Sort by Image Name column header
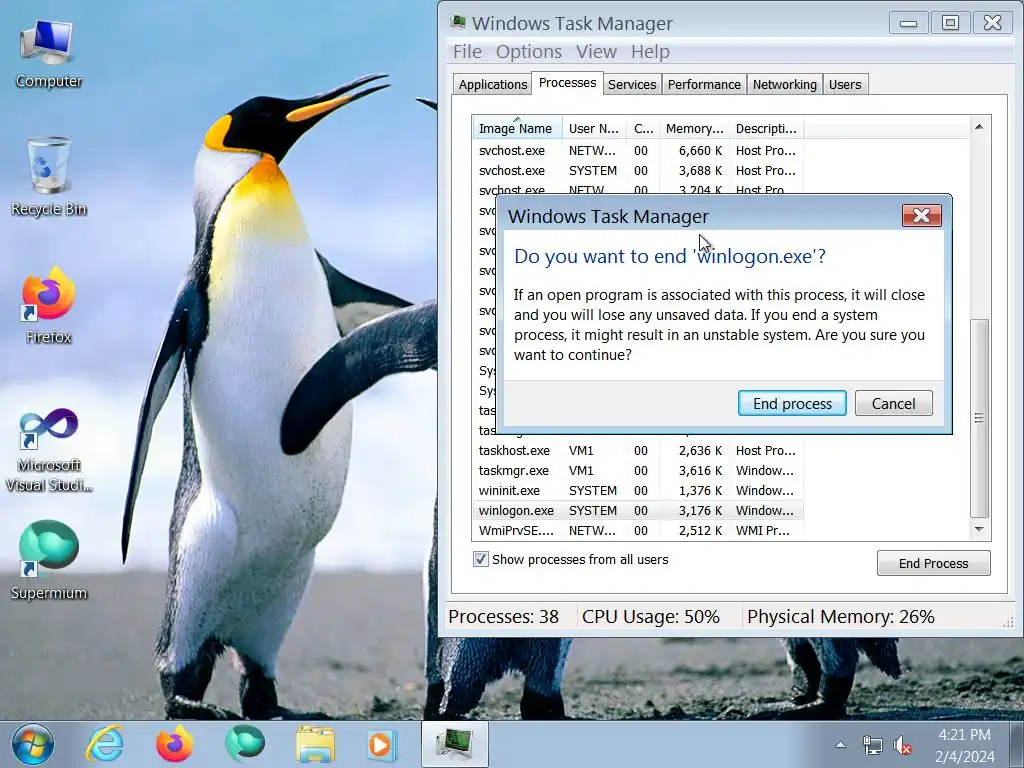1024x768 pixels. coord(517,128)
